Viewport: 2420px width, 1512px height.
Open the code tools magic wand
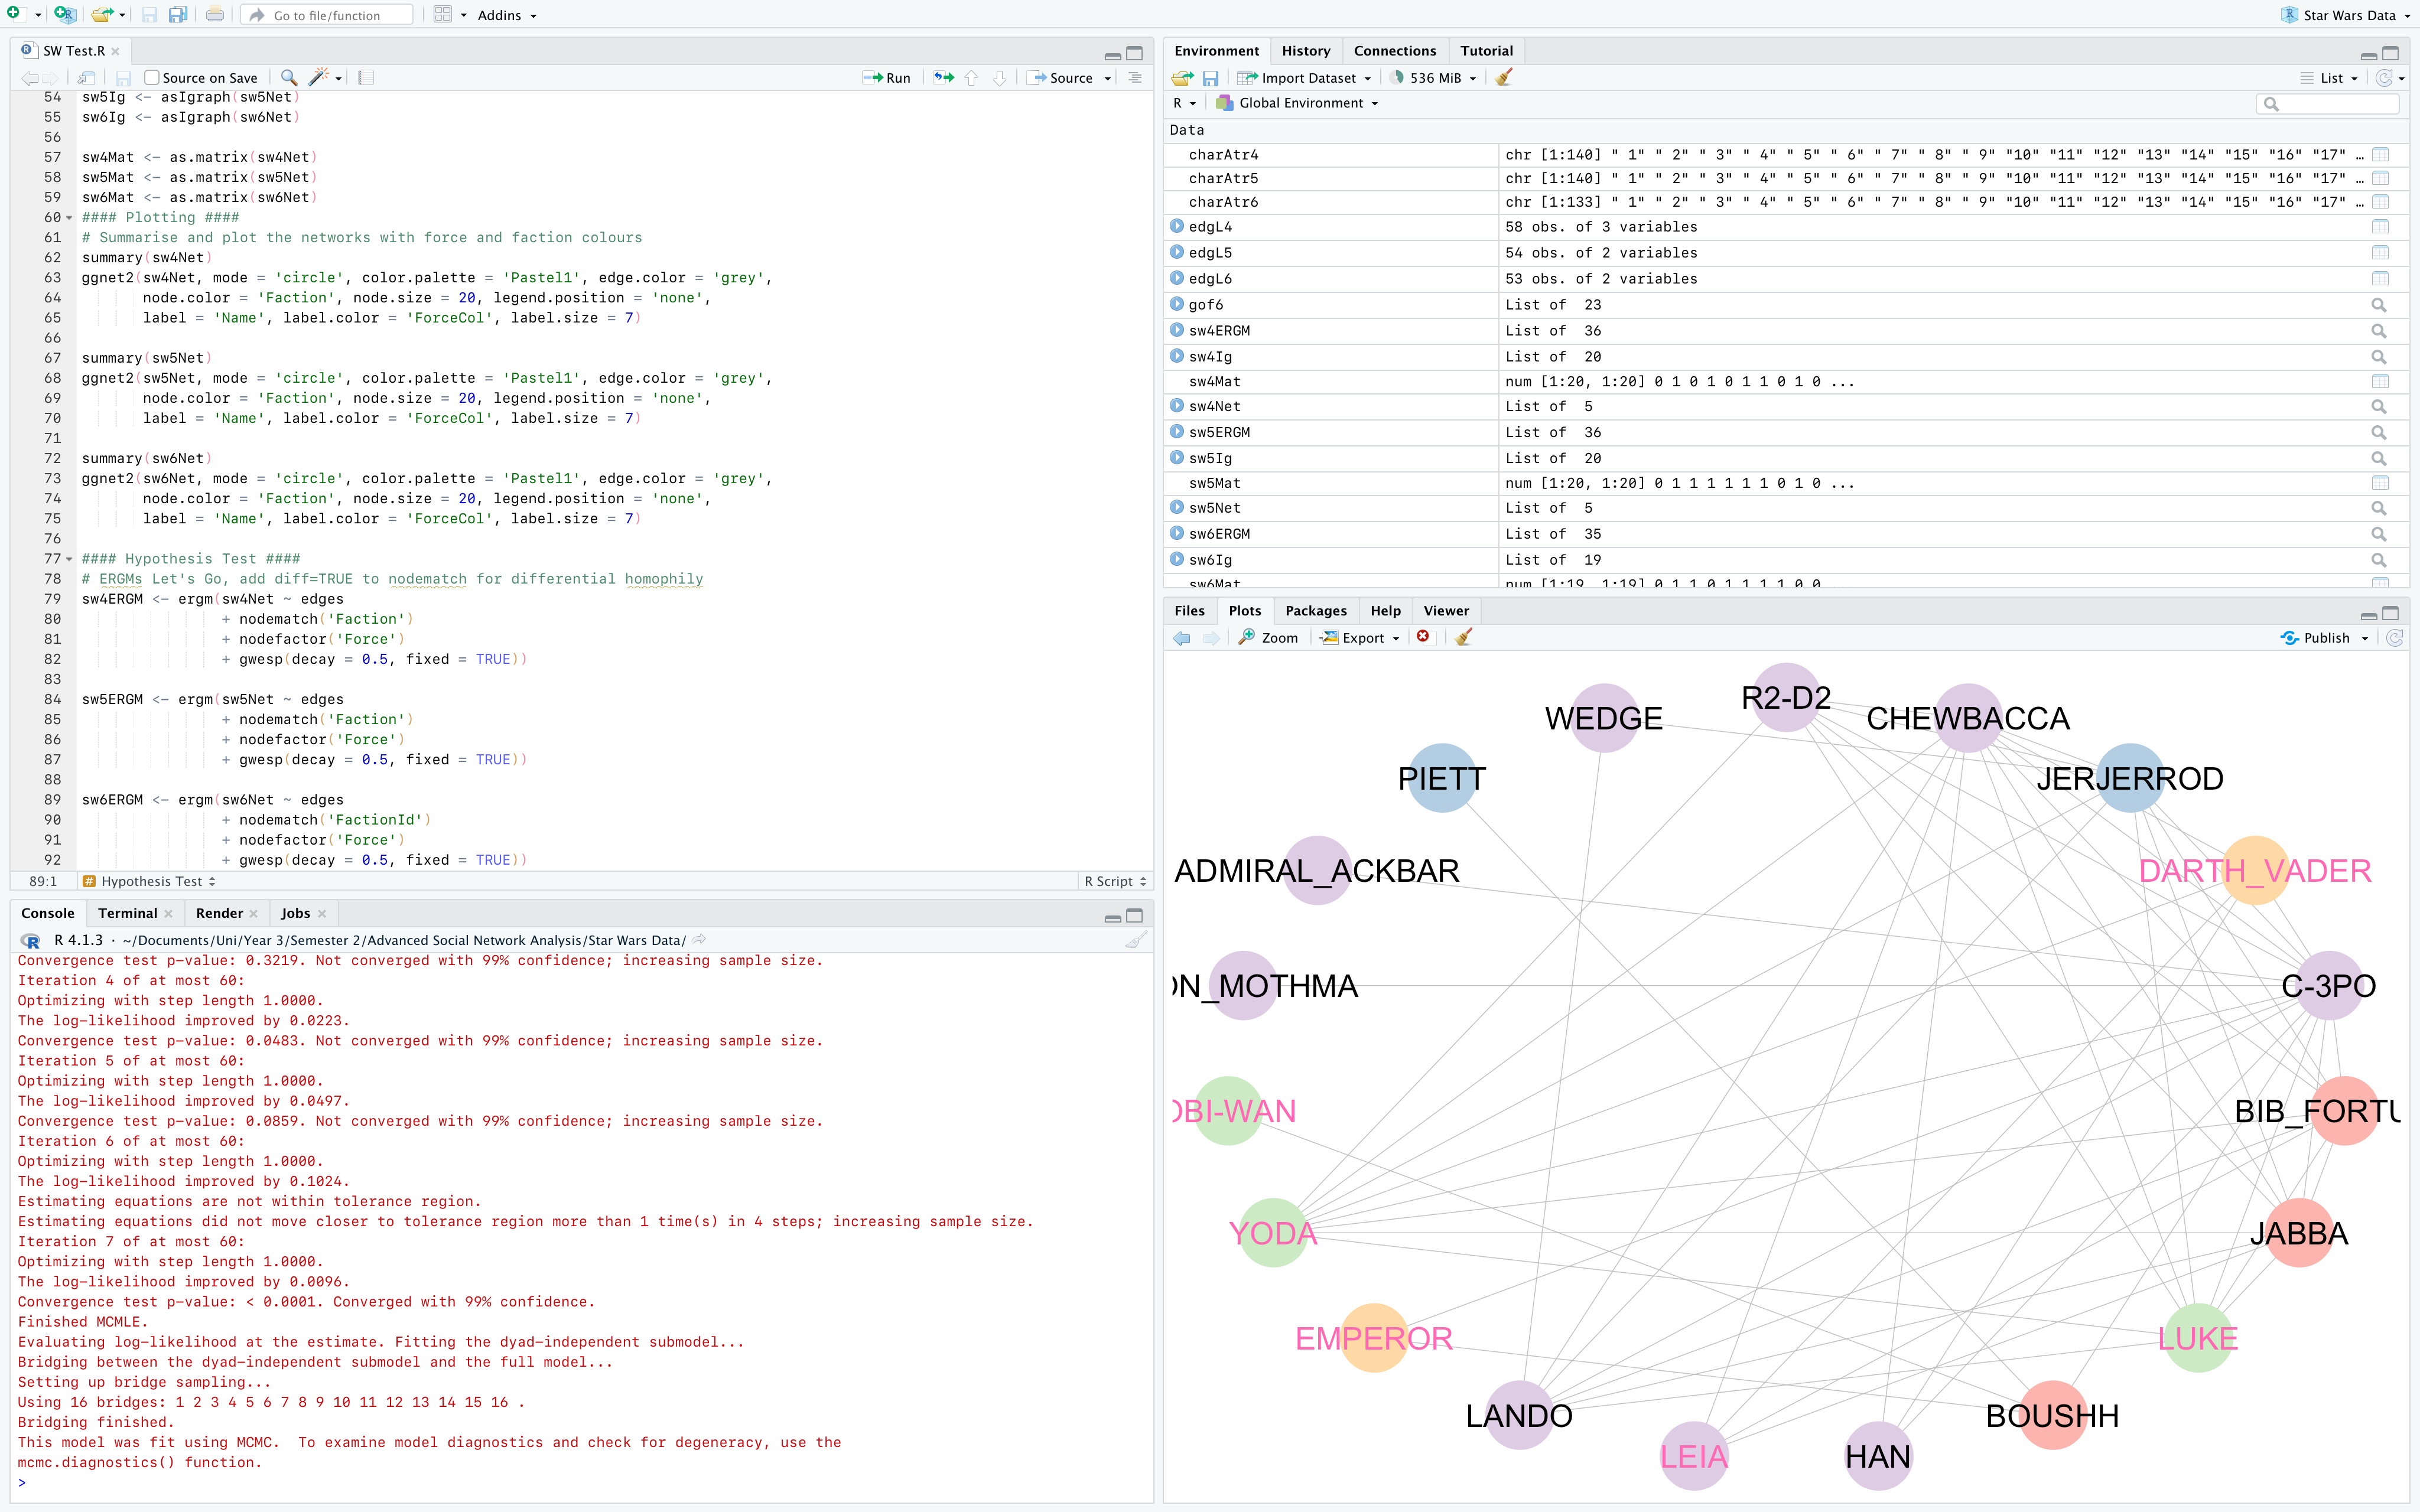tap(319, 78)
